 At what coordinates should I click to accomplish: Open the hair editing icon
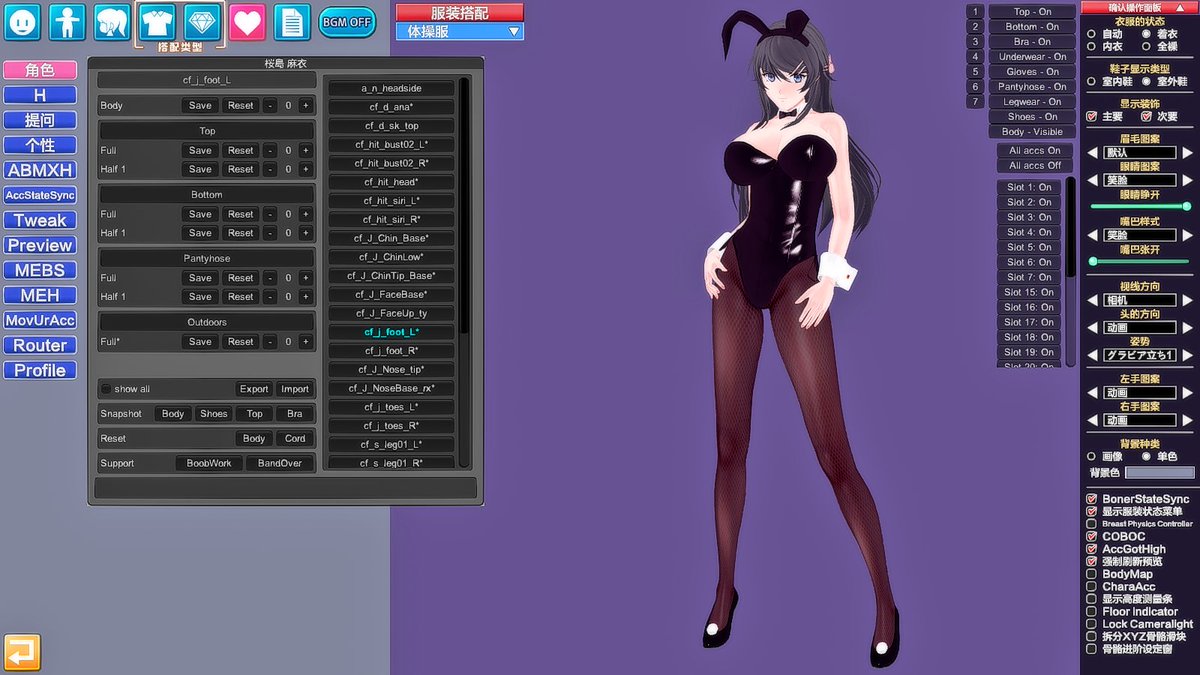tap(112, 21)
